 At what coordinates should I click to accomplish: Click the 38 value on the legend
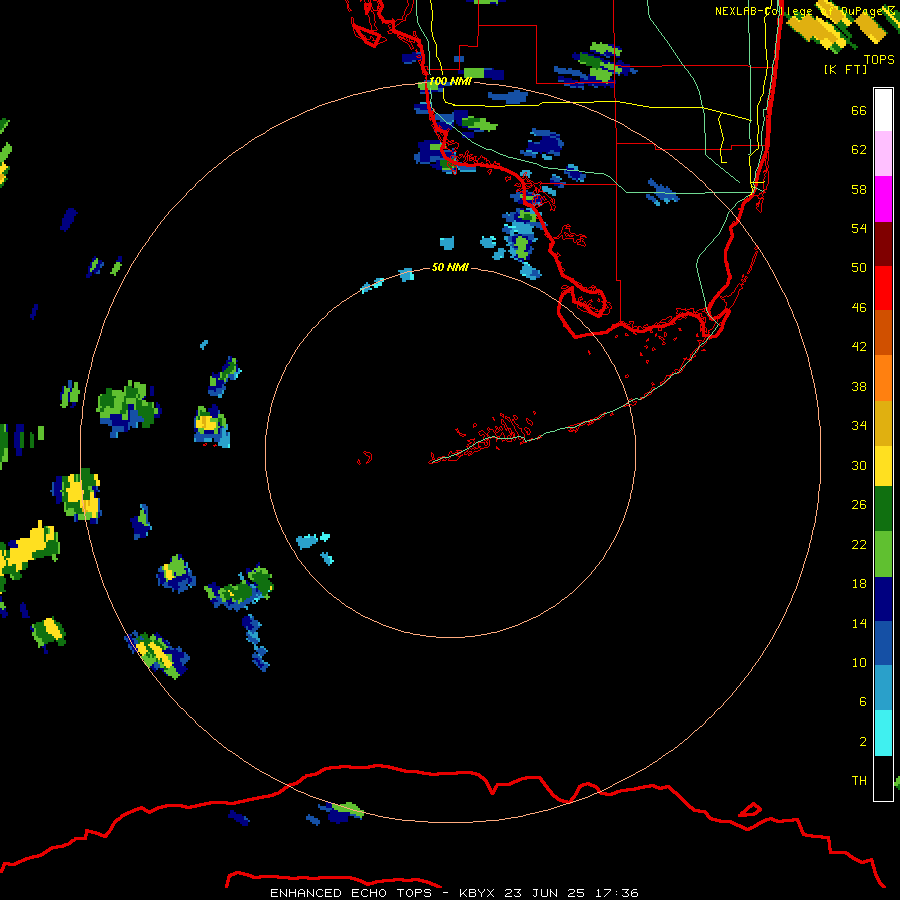pos(859,387)
